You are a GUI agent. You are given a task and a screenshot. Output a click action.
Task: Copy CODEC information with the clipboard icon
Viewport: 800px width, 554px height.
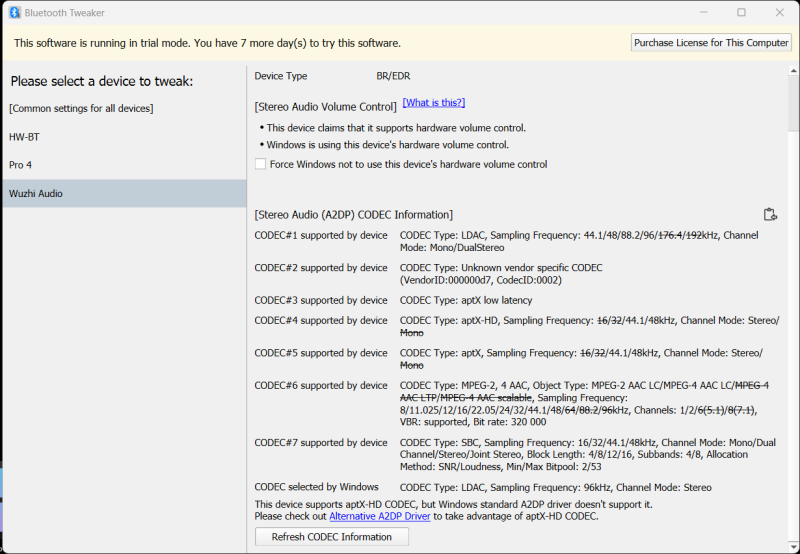770,215
